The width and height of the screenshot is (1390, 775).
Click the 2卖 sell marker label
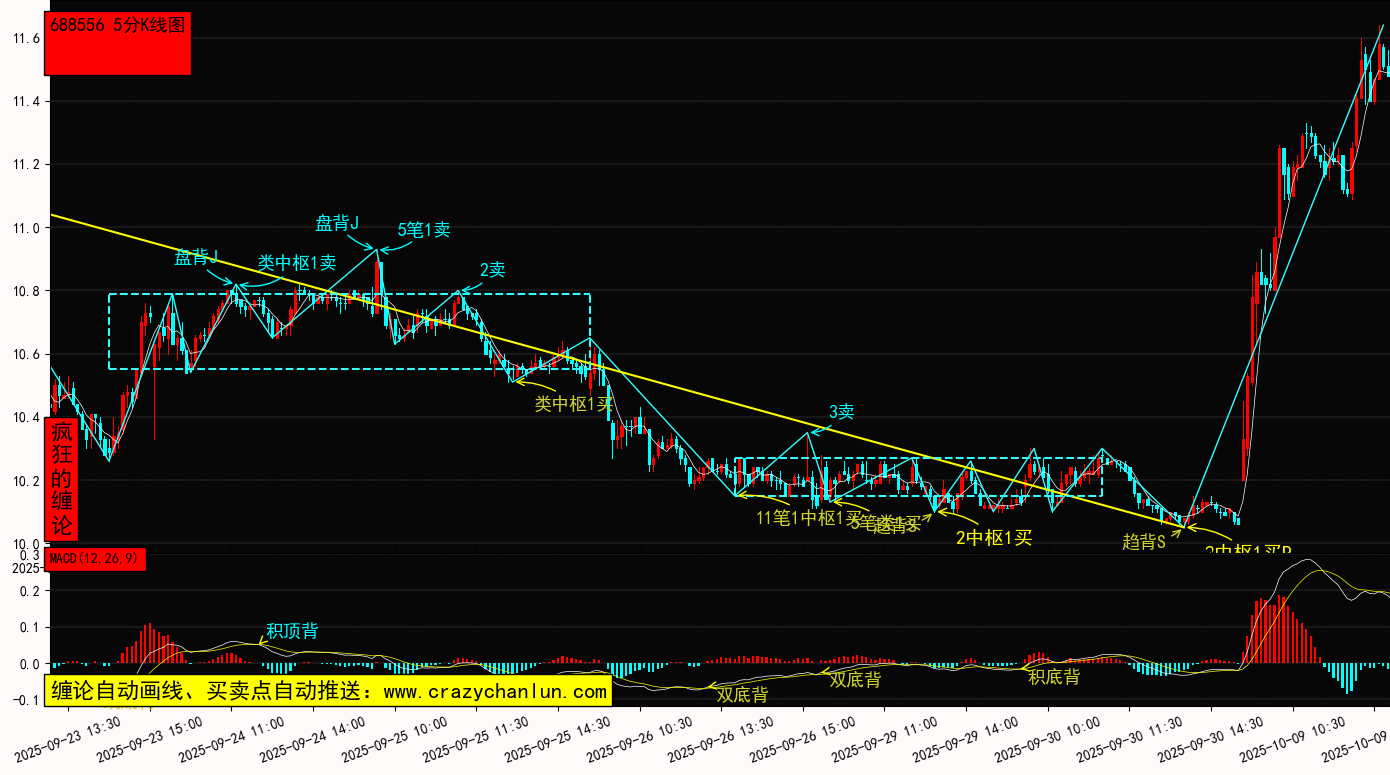point(492,269)
